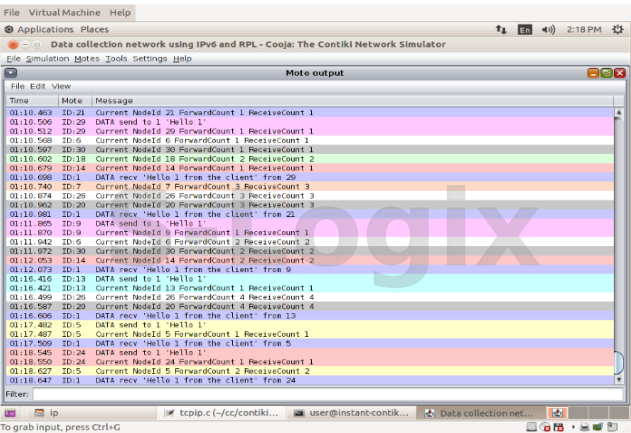Switch to Data collection net taskbar window
631x433 pixels.
tap(480, 413)
